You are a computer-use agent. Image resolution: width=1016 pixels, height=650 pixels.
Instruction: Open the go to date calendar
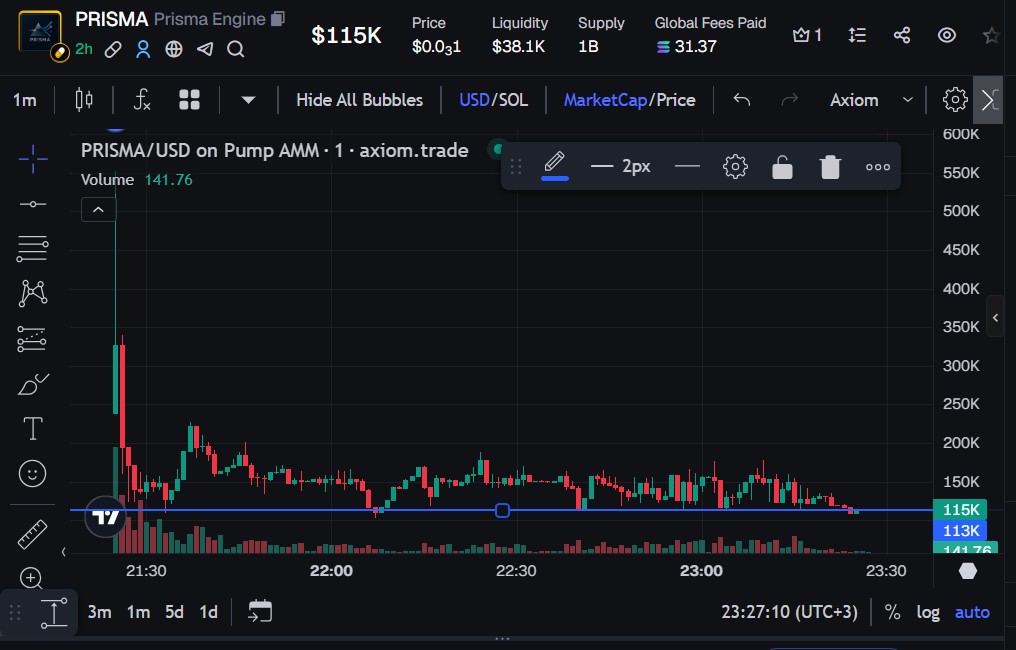coord(260,611)
